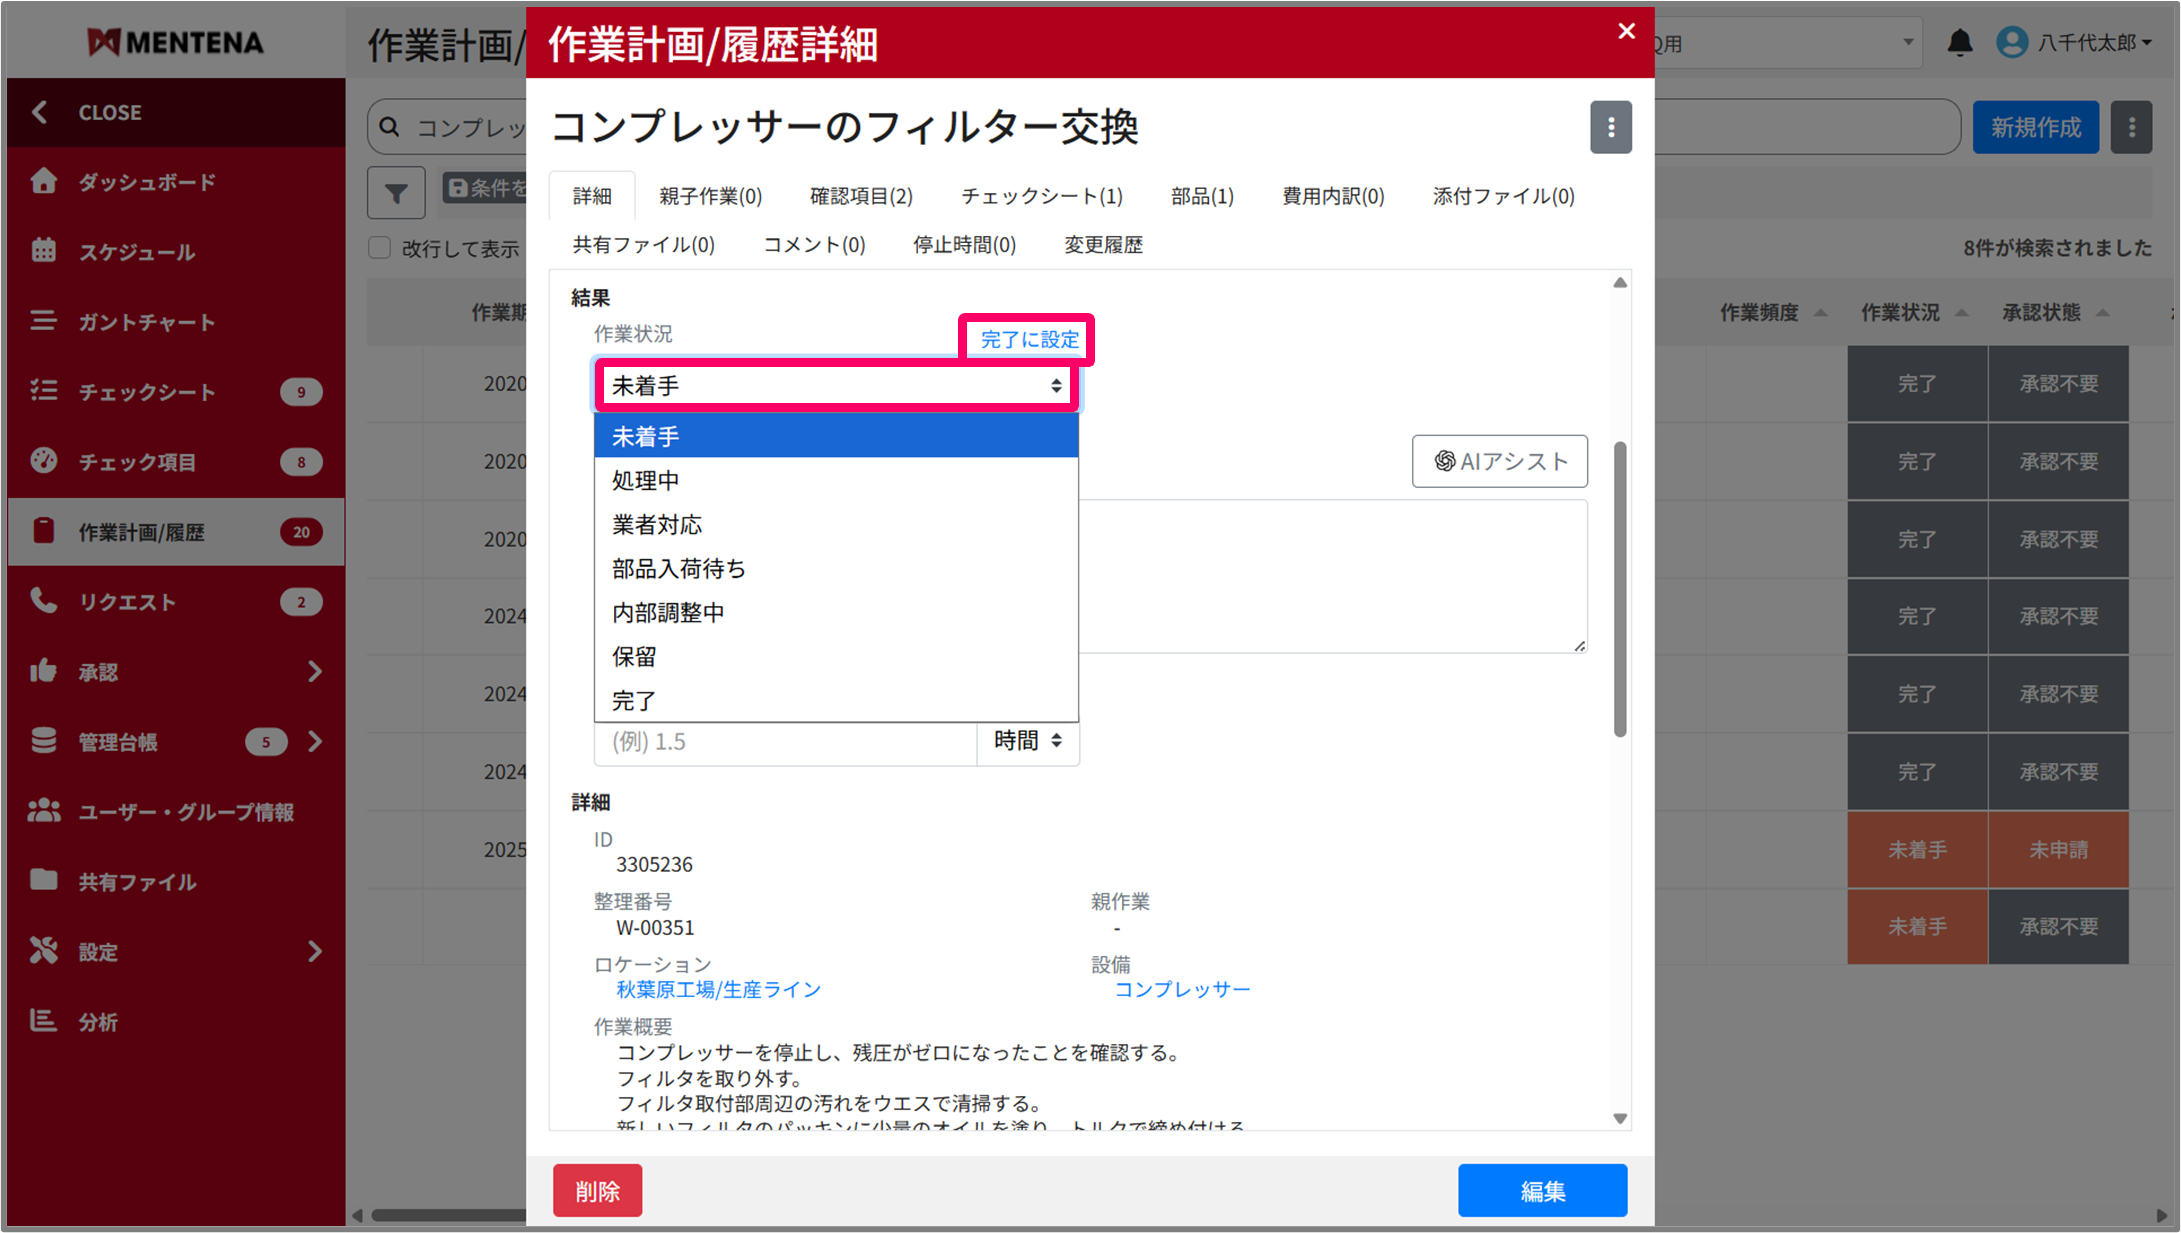Screen dimensions: 2181x1233
Task: Open the 時間 unit dropdown
Action: tap(1027, 741)
